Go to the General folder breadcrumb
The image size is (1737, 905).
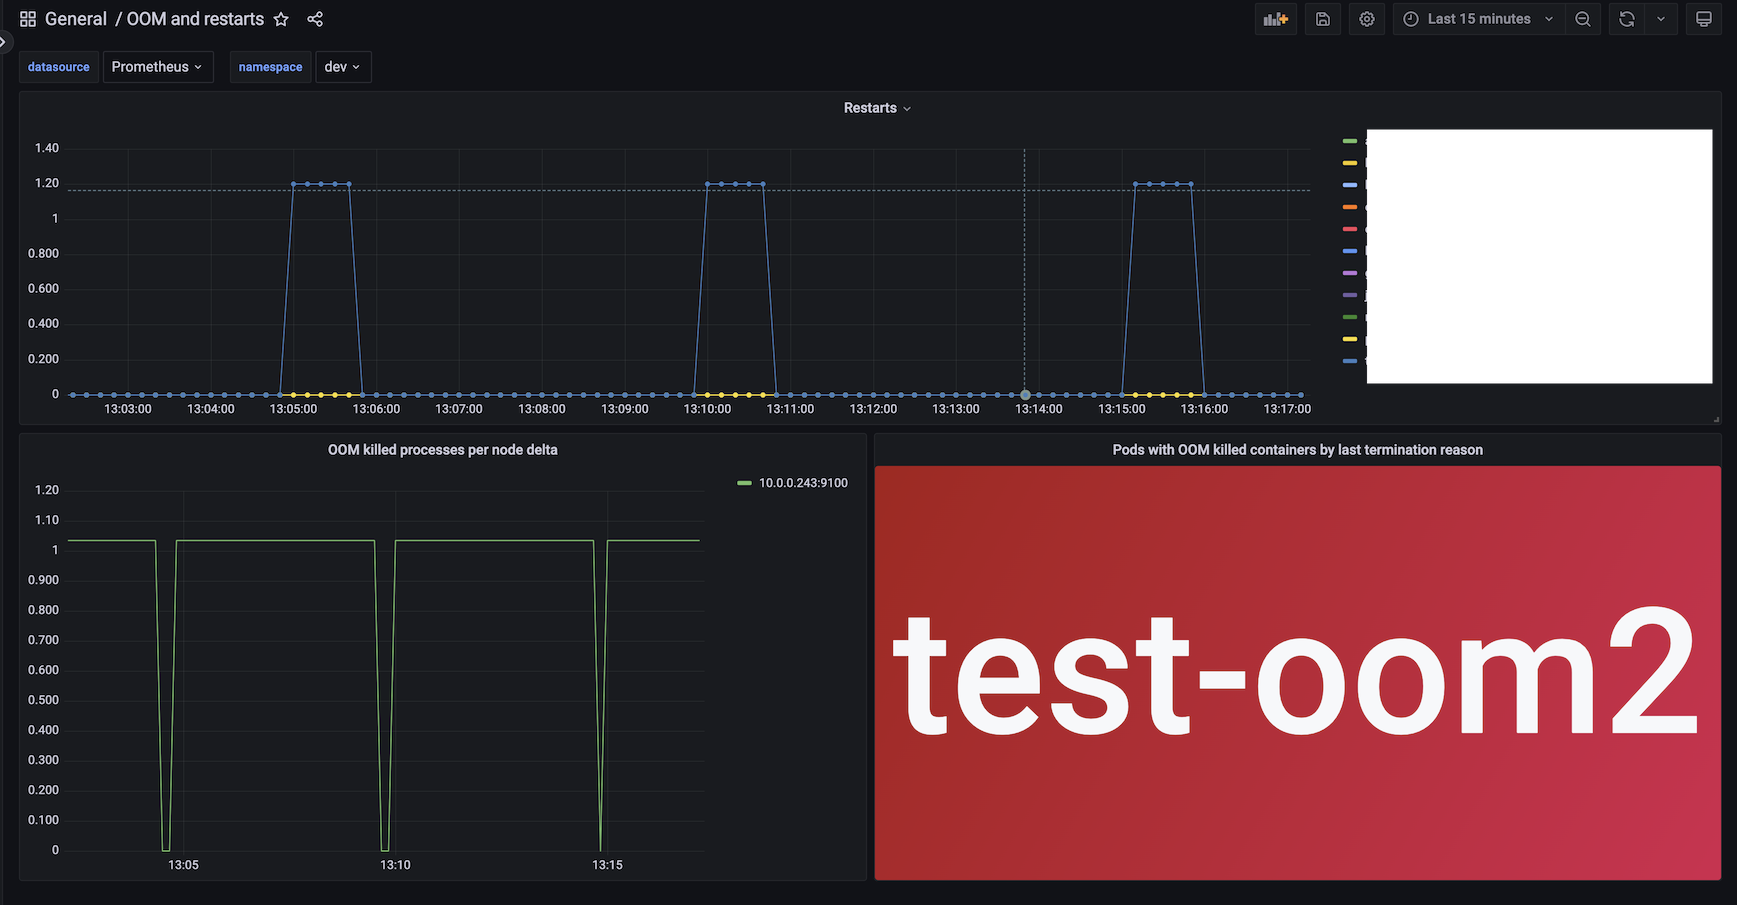(76, 19)
